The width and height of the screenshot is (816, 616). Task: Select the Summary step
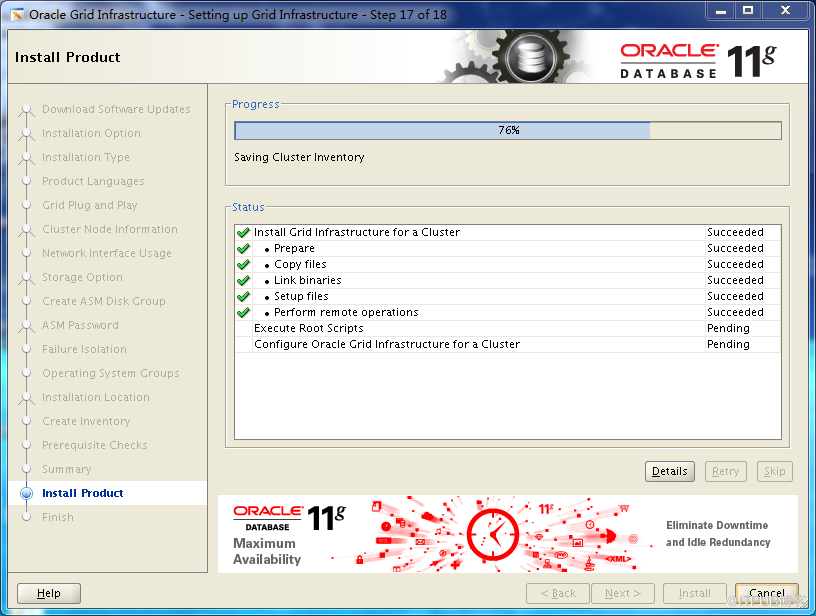(x=67, y=469)
